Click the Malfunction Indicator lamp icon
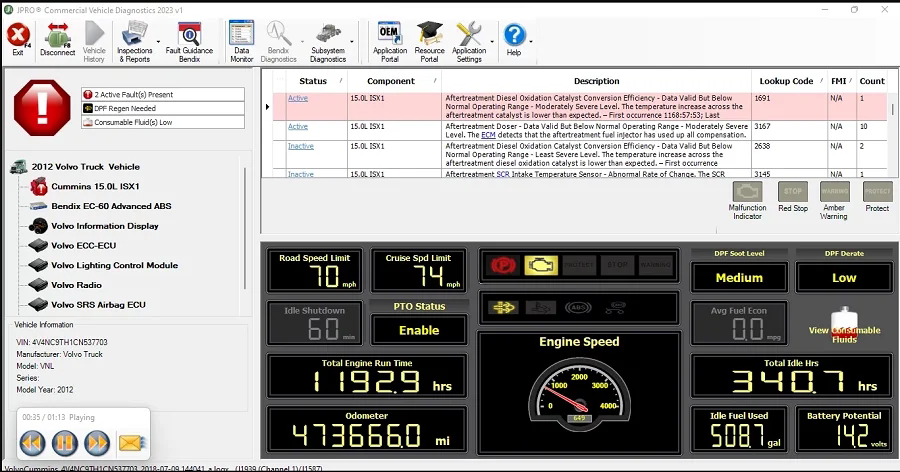The height and width of the screenshot is (472, 900). [x=747, y=192]
